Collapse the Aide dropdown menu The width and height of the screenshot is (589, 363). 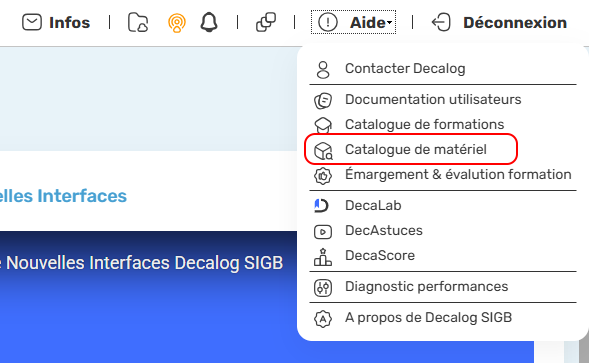click(353, 22)
